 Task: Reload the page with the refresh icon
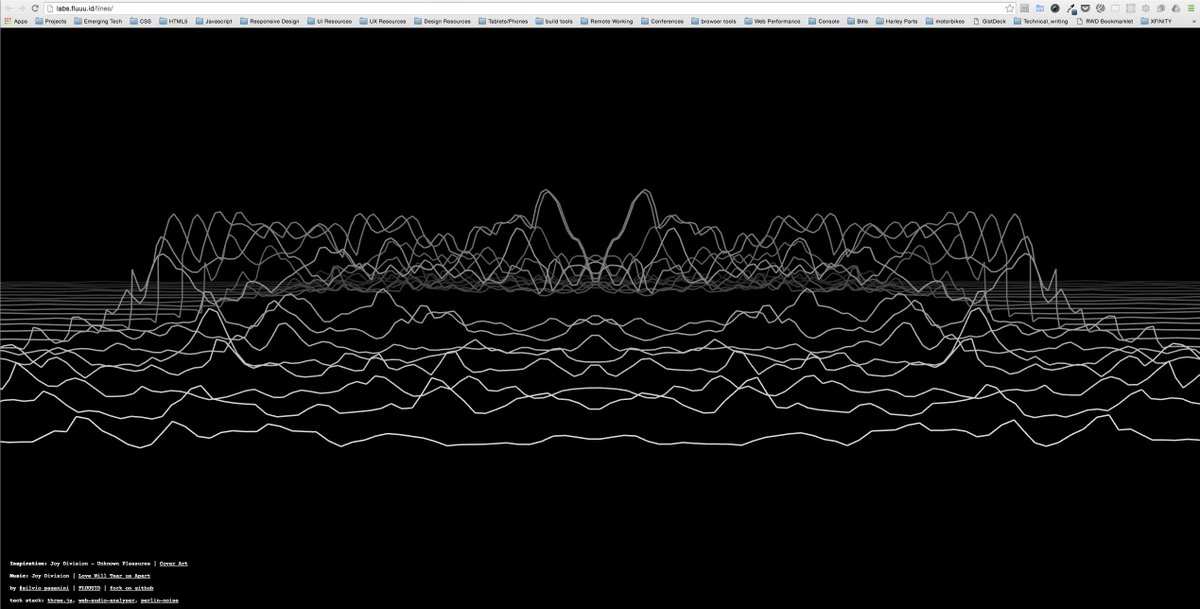(x=36, y=7)
